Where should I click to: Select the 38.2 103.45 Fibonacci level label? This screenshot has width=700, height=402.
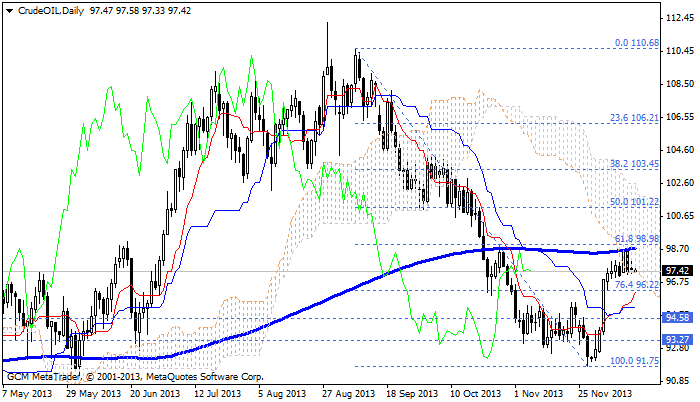point(634,162)
